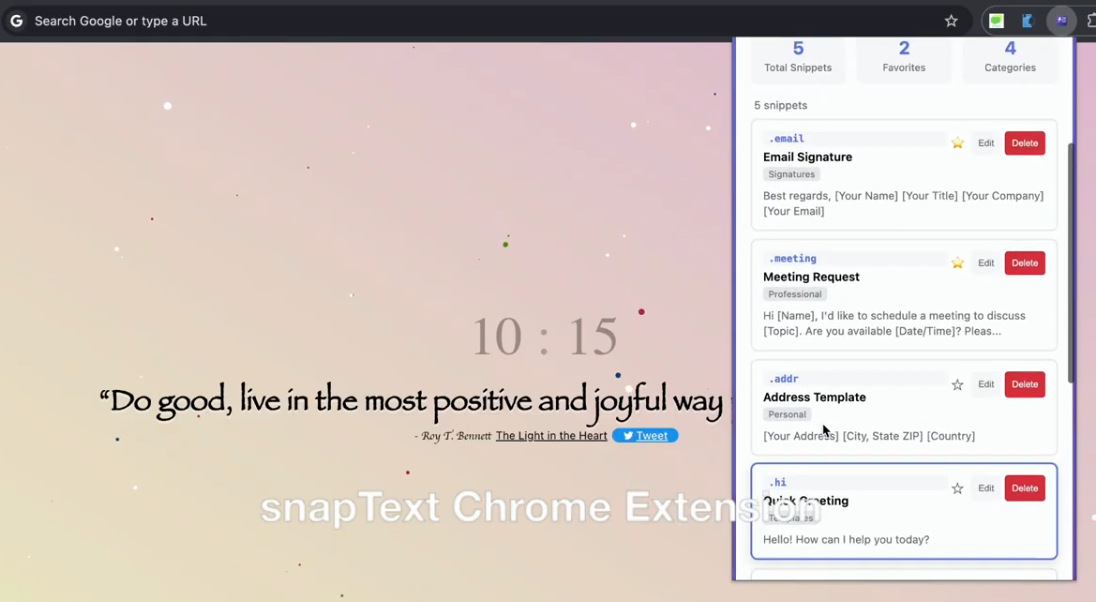Image resolution: width=1096 pixels, height=602 pixels.
Task: Delete the .hi Quick Greeting snippet
Action: point(1024,489)
